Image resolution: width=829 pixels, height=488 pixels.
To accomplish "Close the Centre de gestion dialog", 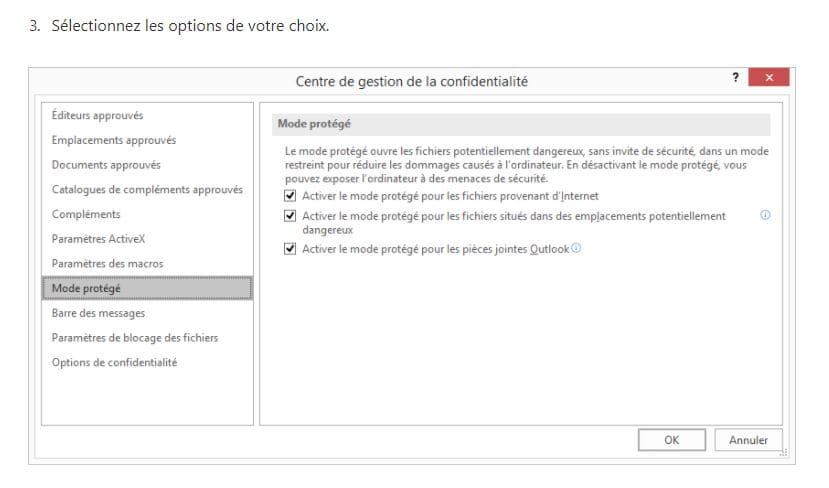I will point(768,77).
